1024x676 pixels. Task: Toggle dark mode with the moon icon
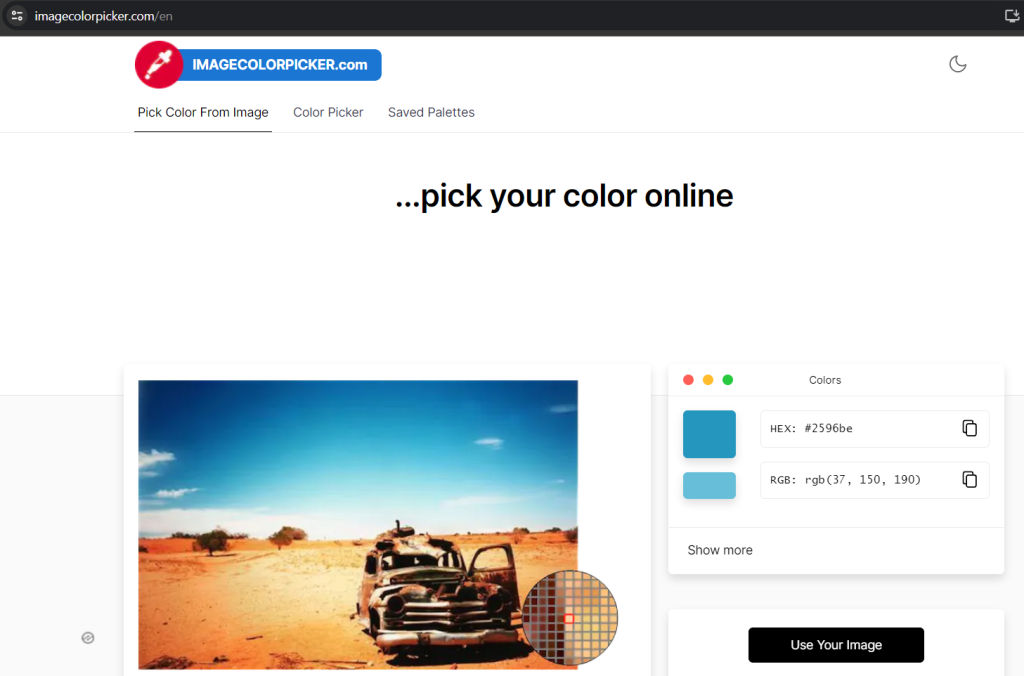click(x=957, y=64)
